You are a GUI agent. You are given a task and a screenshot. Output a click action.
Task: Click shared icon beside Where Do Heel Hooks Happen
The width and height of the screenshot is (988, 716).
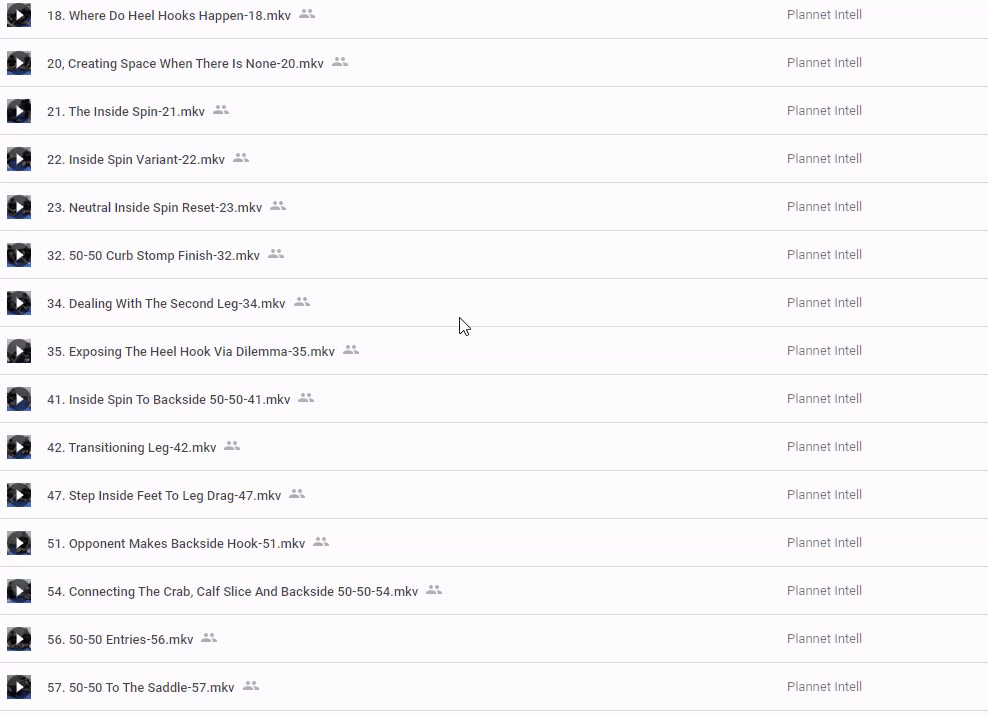[307, 14]
